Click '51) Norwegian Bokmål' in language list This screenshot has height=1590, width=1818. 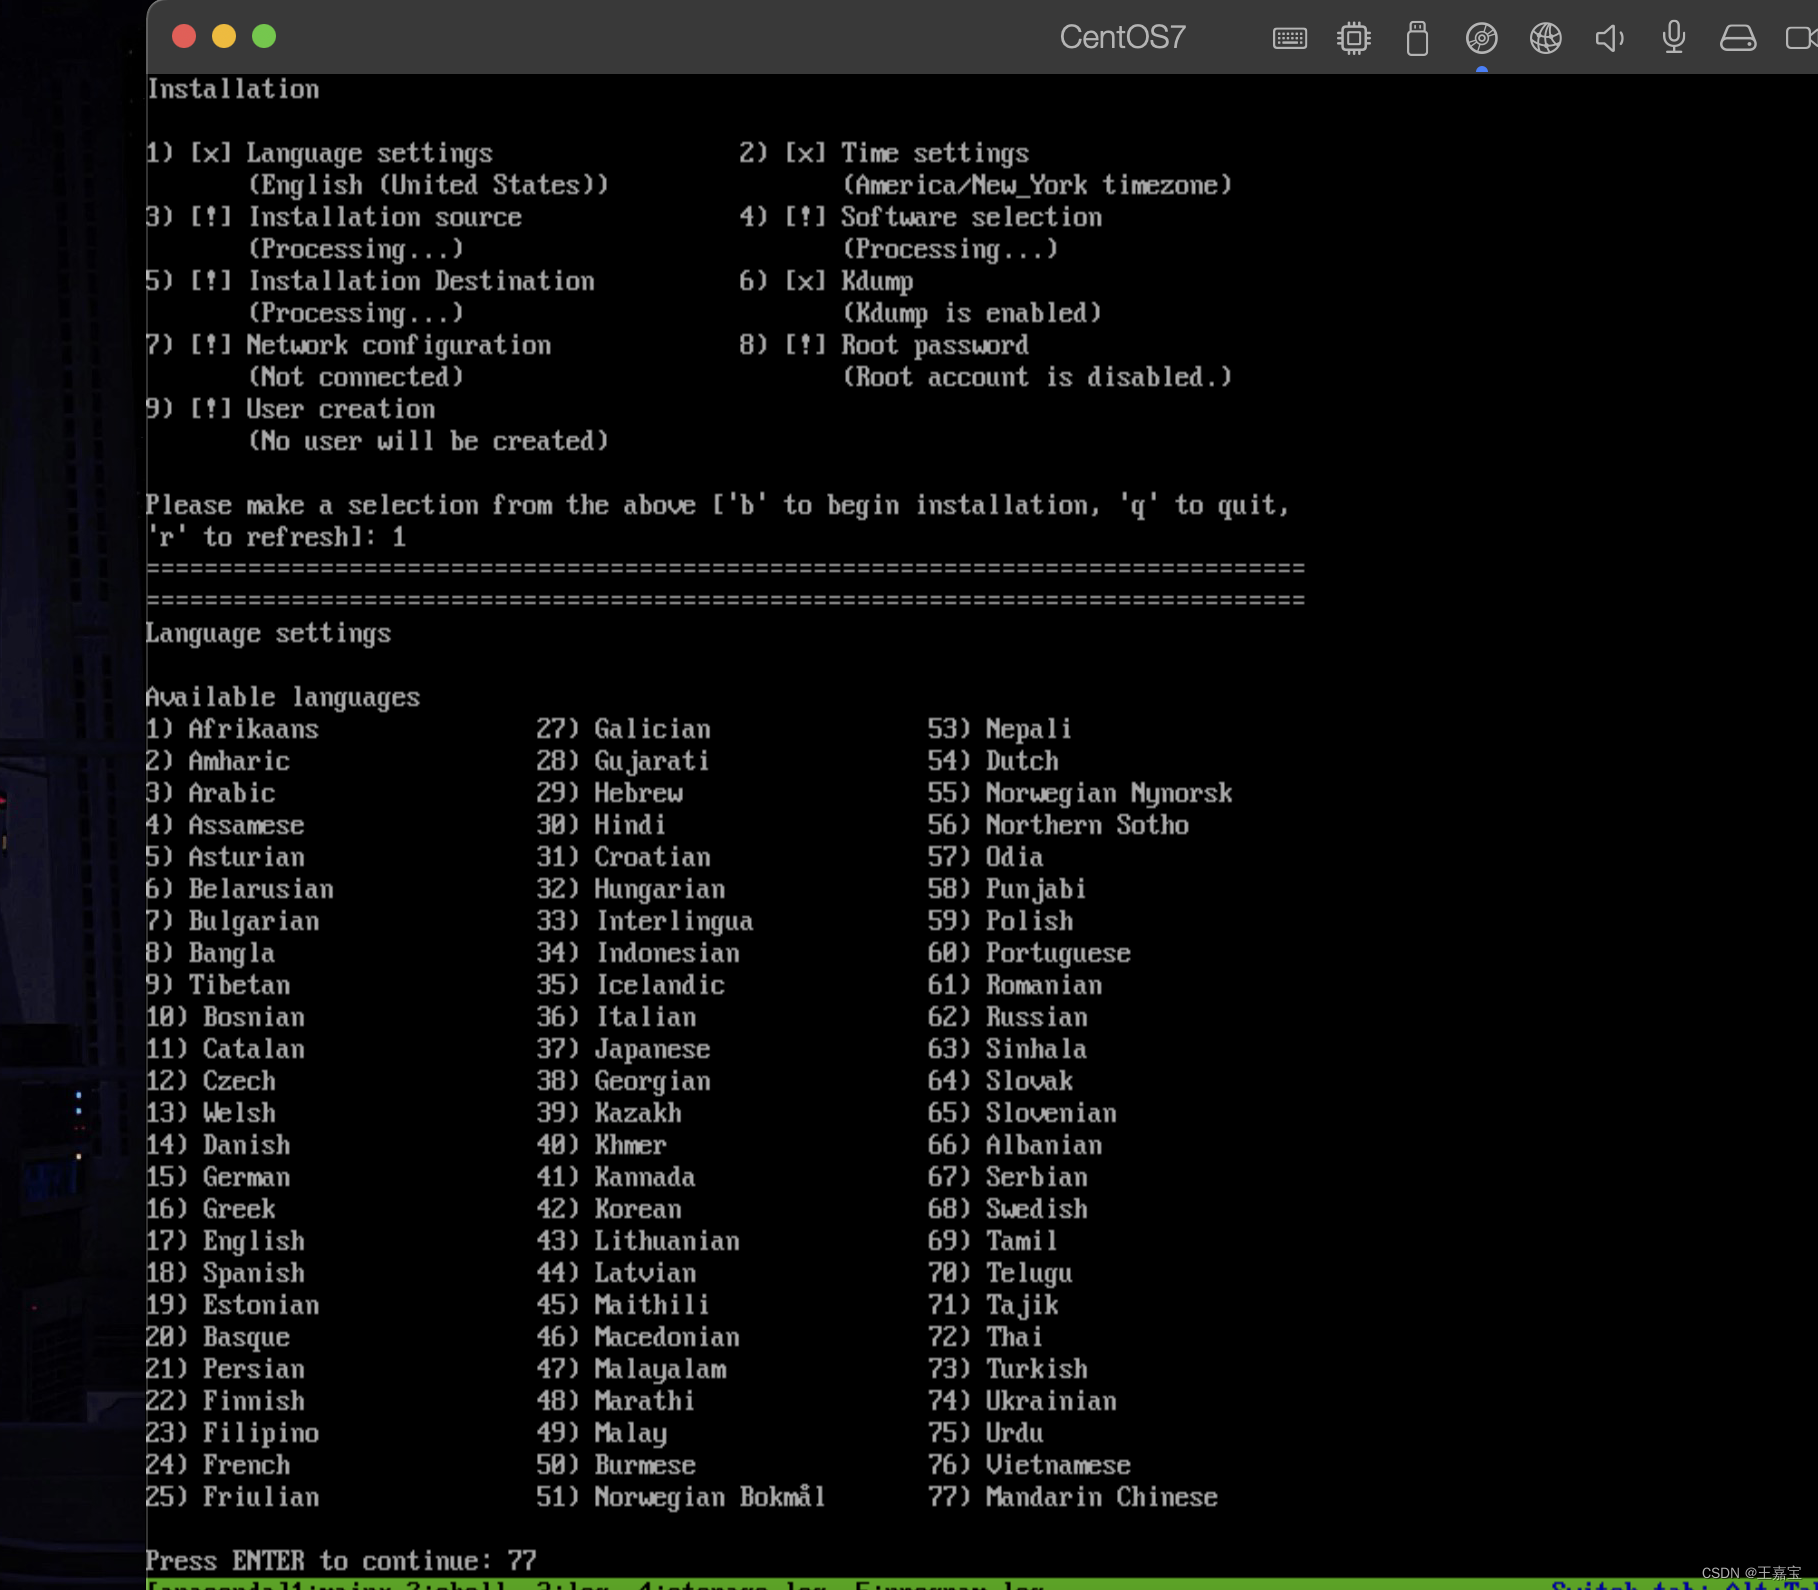pos(681,1497)
